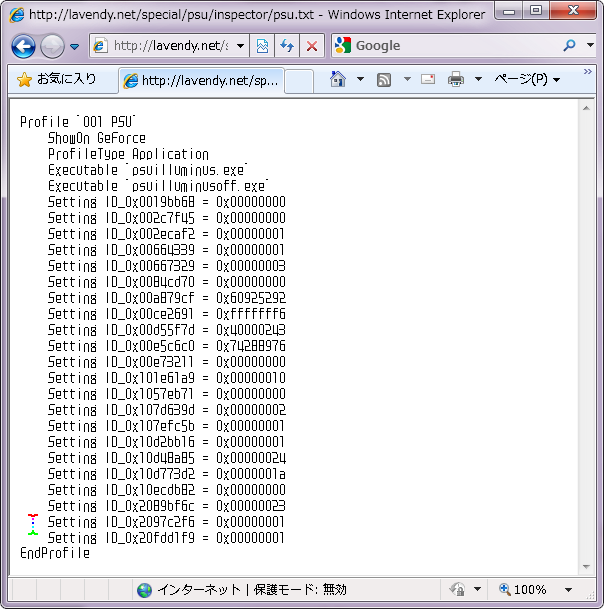Close the Internet Explorer window

coord(573,11)
